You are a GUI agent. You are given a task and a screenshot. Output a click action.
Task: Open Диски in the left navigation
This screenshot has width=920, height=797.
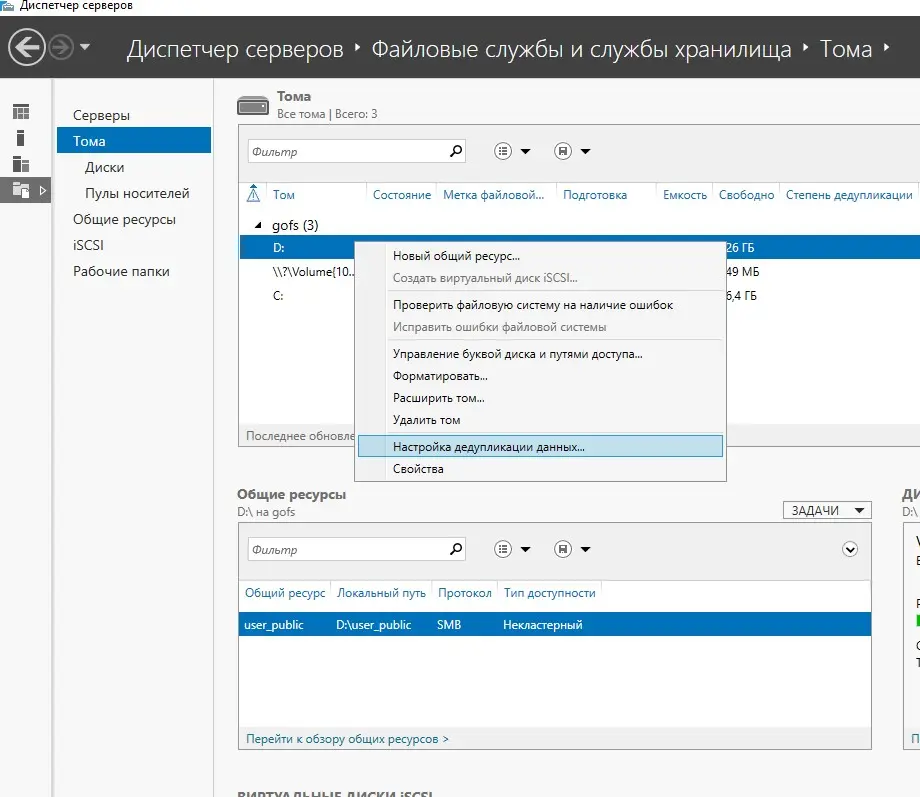104,167
